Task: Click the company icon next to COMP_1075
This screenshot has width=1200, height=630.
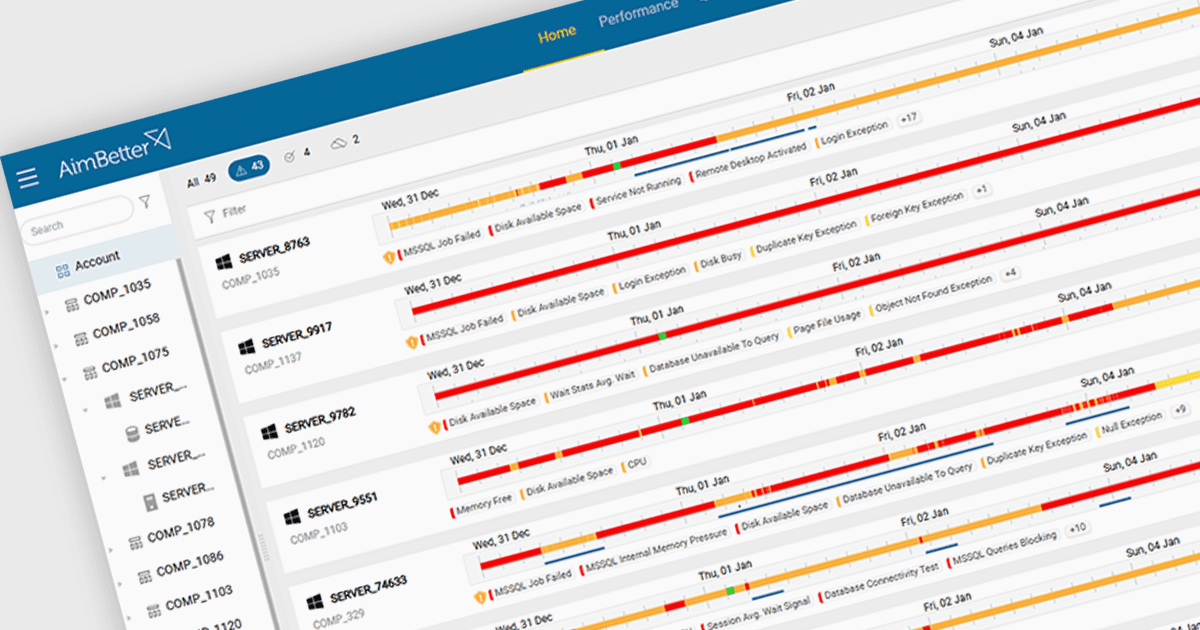Action: pos(89,372)
